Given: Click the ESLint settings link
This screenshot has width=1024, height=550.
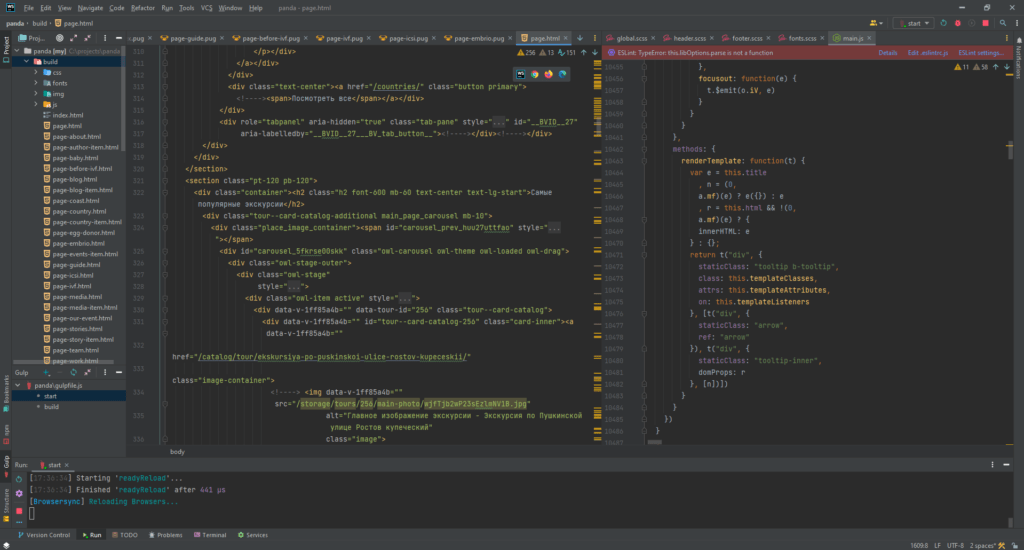Looking at the screenshot, I should coord(980,52).
